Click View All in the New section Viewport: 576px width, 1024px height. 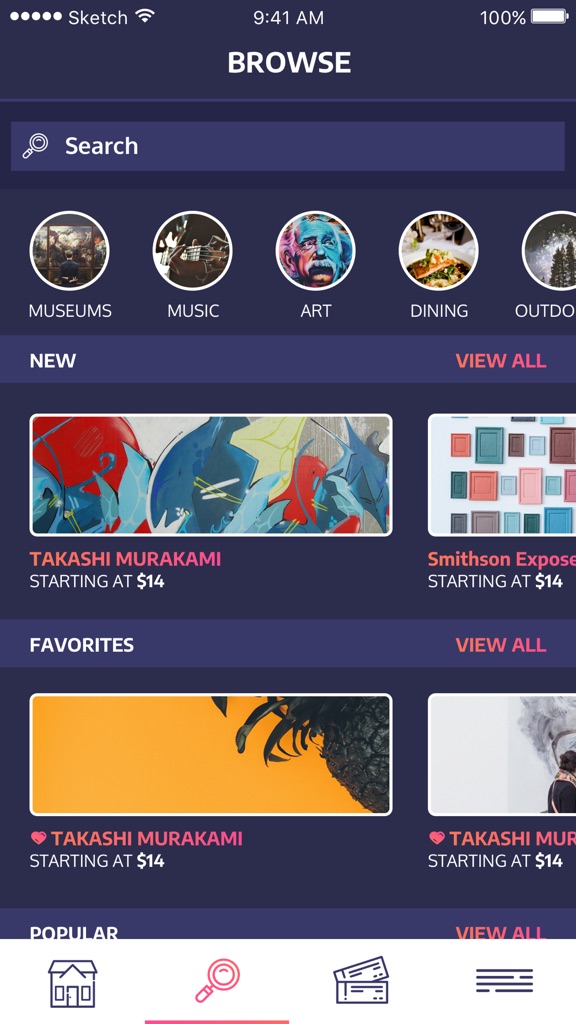click(501, 360)
